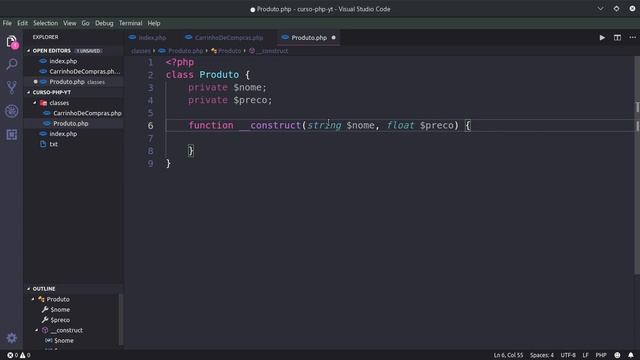The image size is (640, 360).
Task: Select $nome parameter under __construct in Outline
Action: coord(64,340)
